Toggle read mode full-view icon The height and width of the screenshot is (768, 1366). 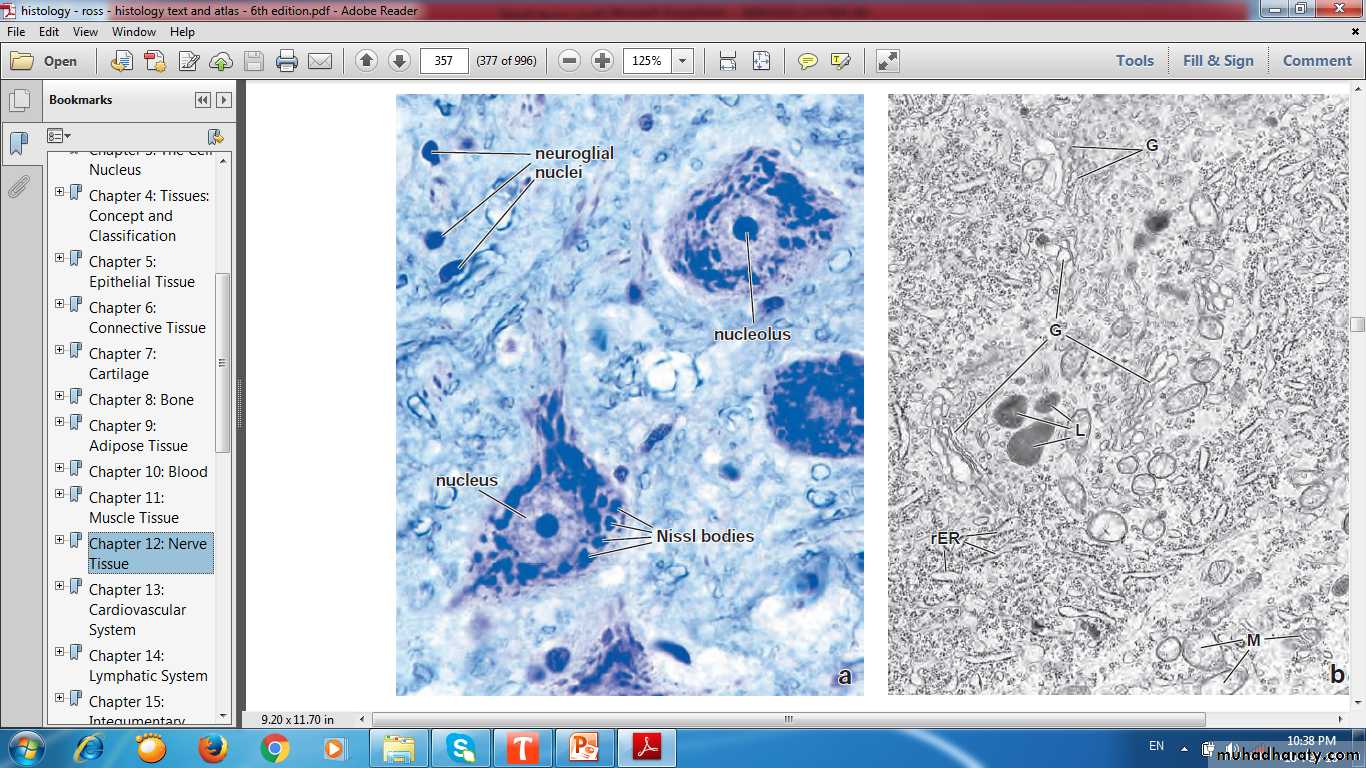887,61
